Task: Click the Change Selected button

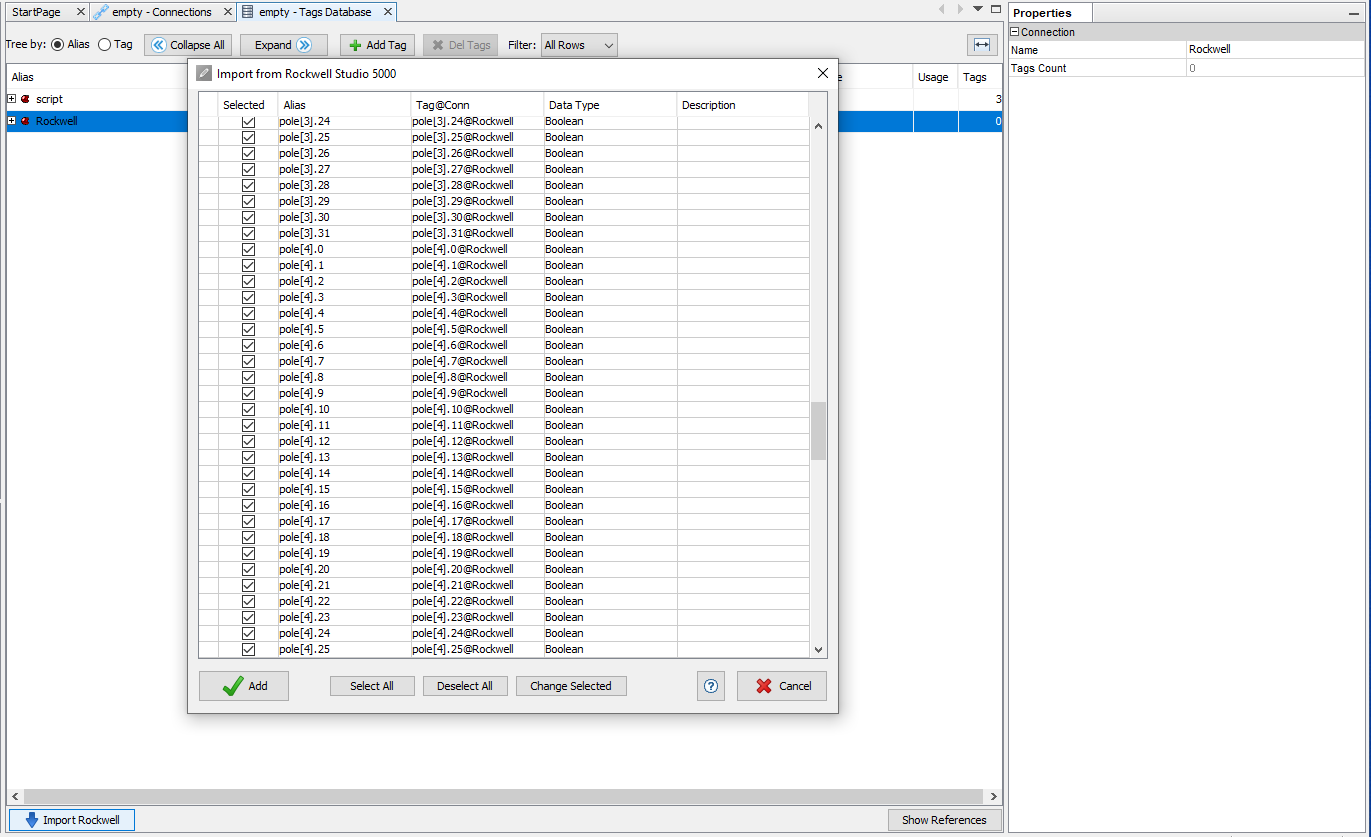Action: 571,686
